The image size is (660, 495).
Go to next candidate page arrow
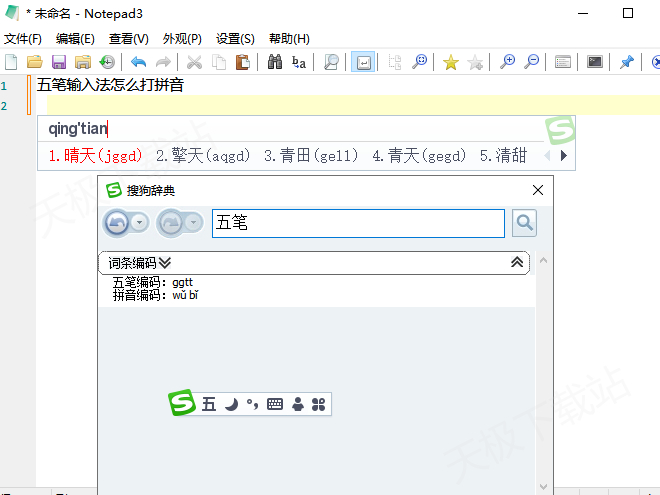point(564,156)
